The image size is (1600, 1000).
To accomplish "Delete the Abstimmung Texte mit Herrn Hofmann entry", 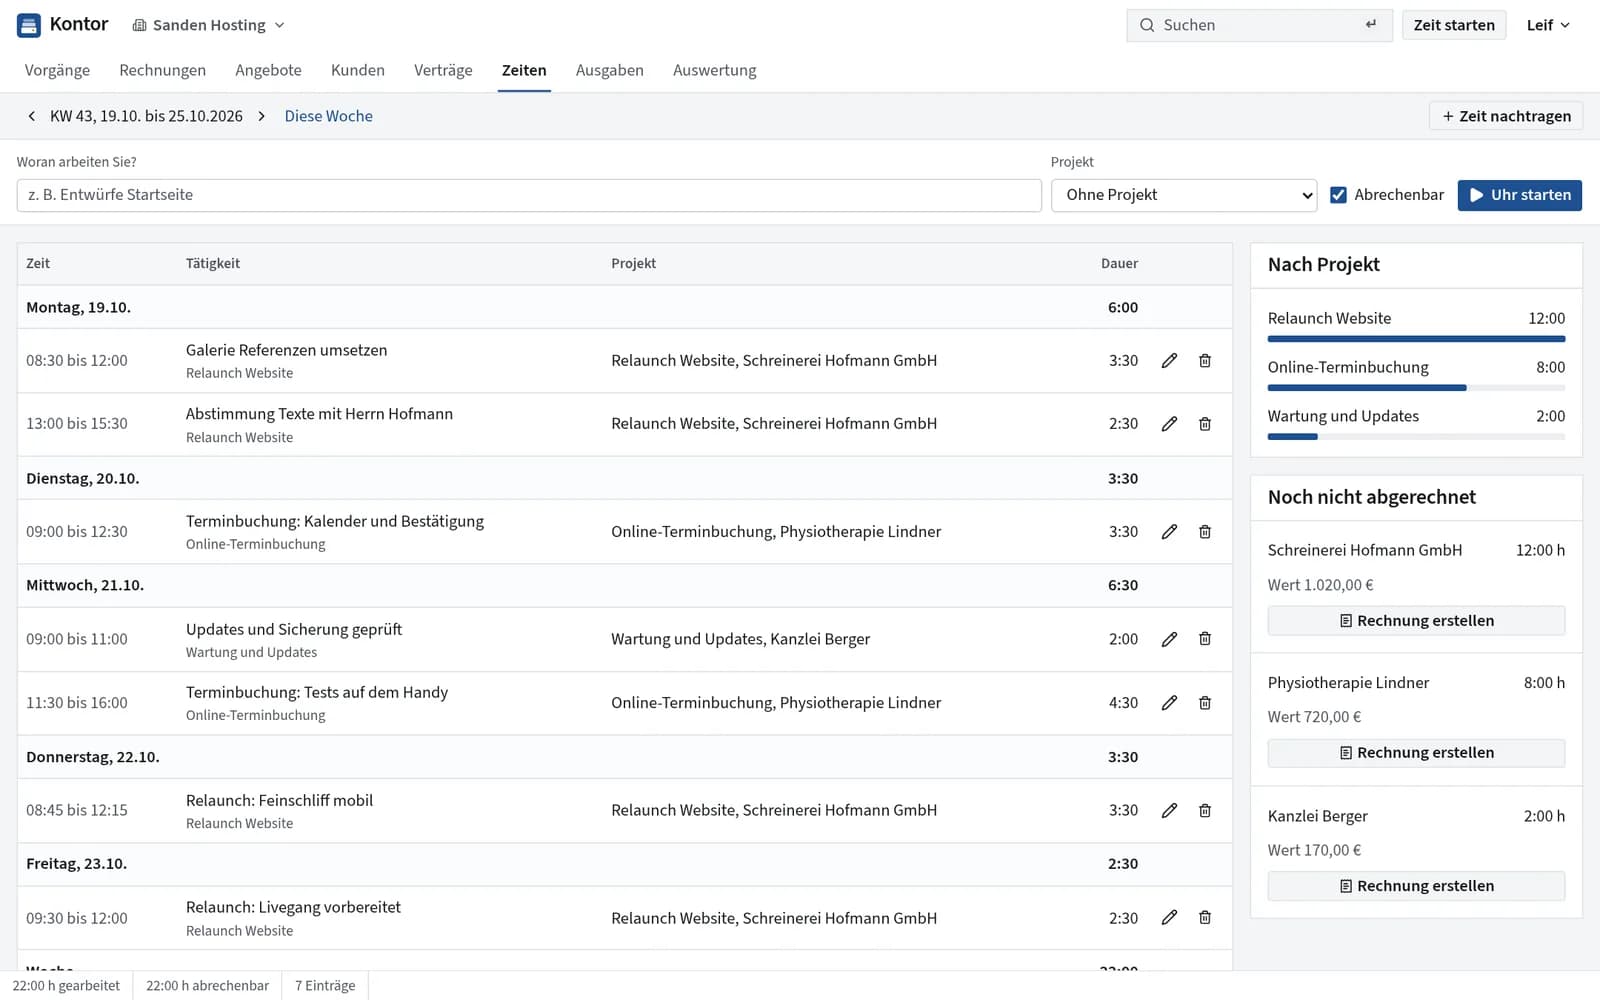I will [1205, 424].
